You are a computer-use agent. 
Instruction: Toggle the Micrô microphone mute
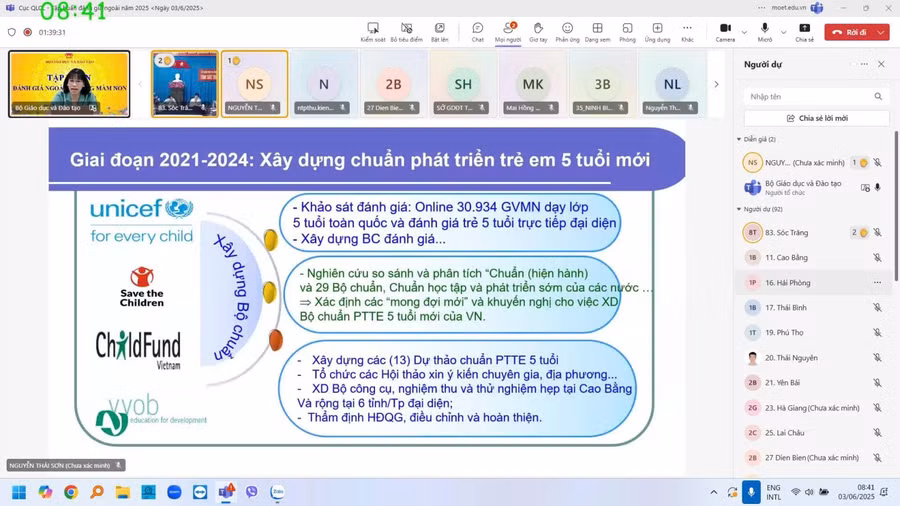[764, 29]
